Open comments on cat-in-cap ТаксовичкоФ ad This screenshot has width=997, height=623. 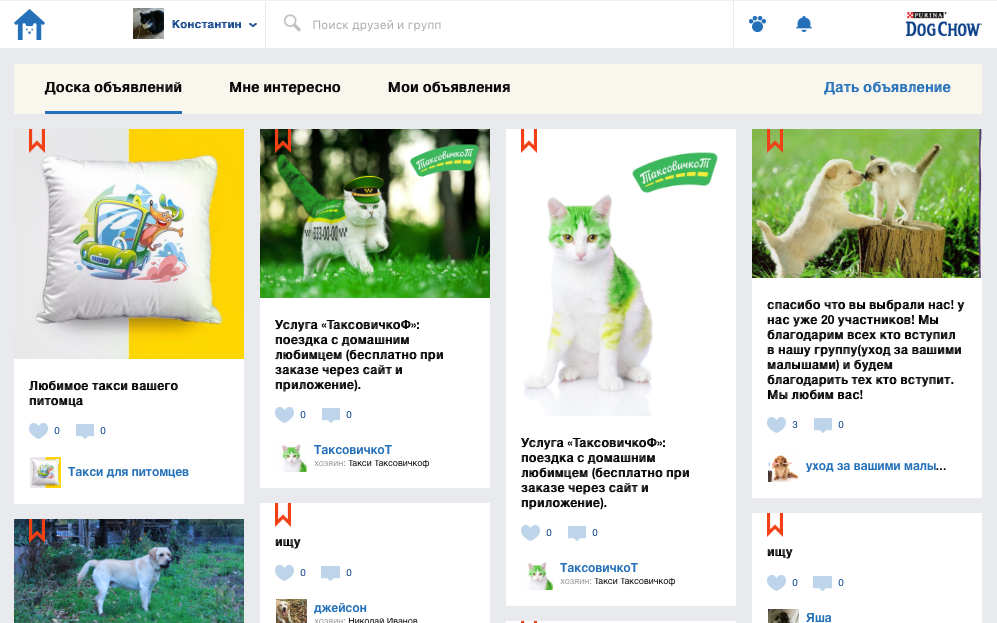[331, 415]
